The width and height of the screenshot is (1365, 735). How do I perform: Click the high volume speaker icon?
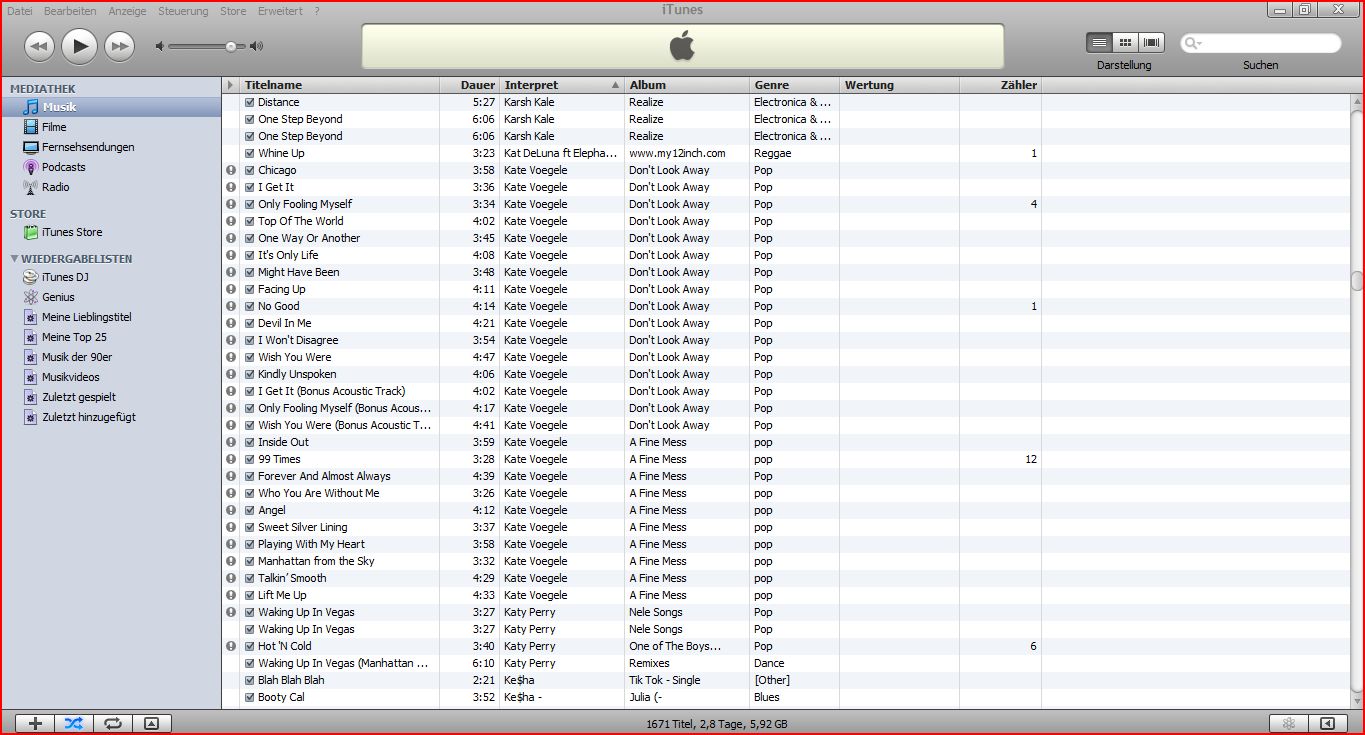coord(256,46)
